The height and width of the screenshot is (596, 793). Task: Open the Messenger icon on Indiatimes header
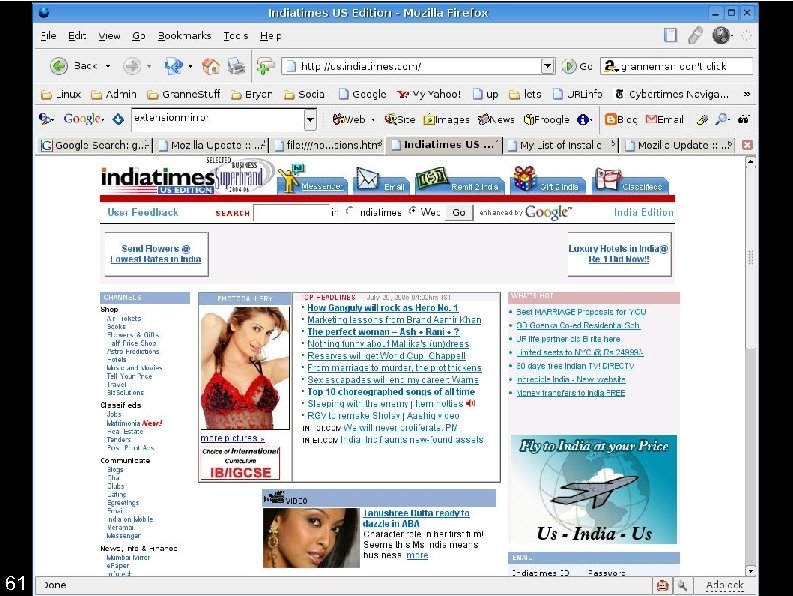point(289,180)
